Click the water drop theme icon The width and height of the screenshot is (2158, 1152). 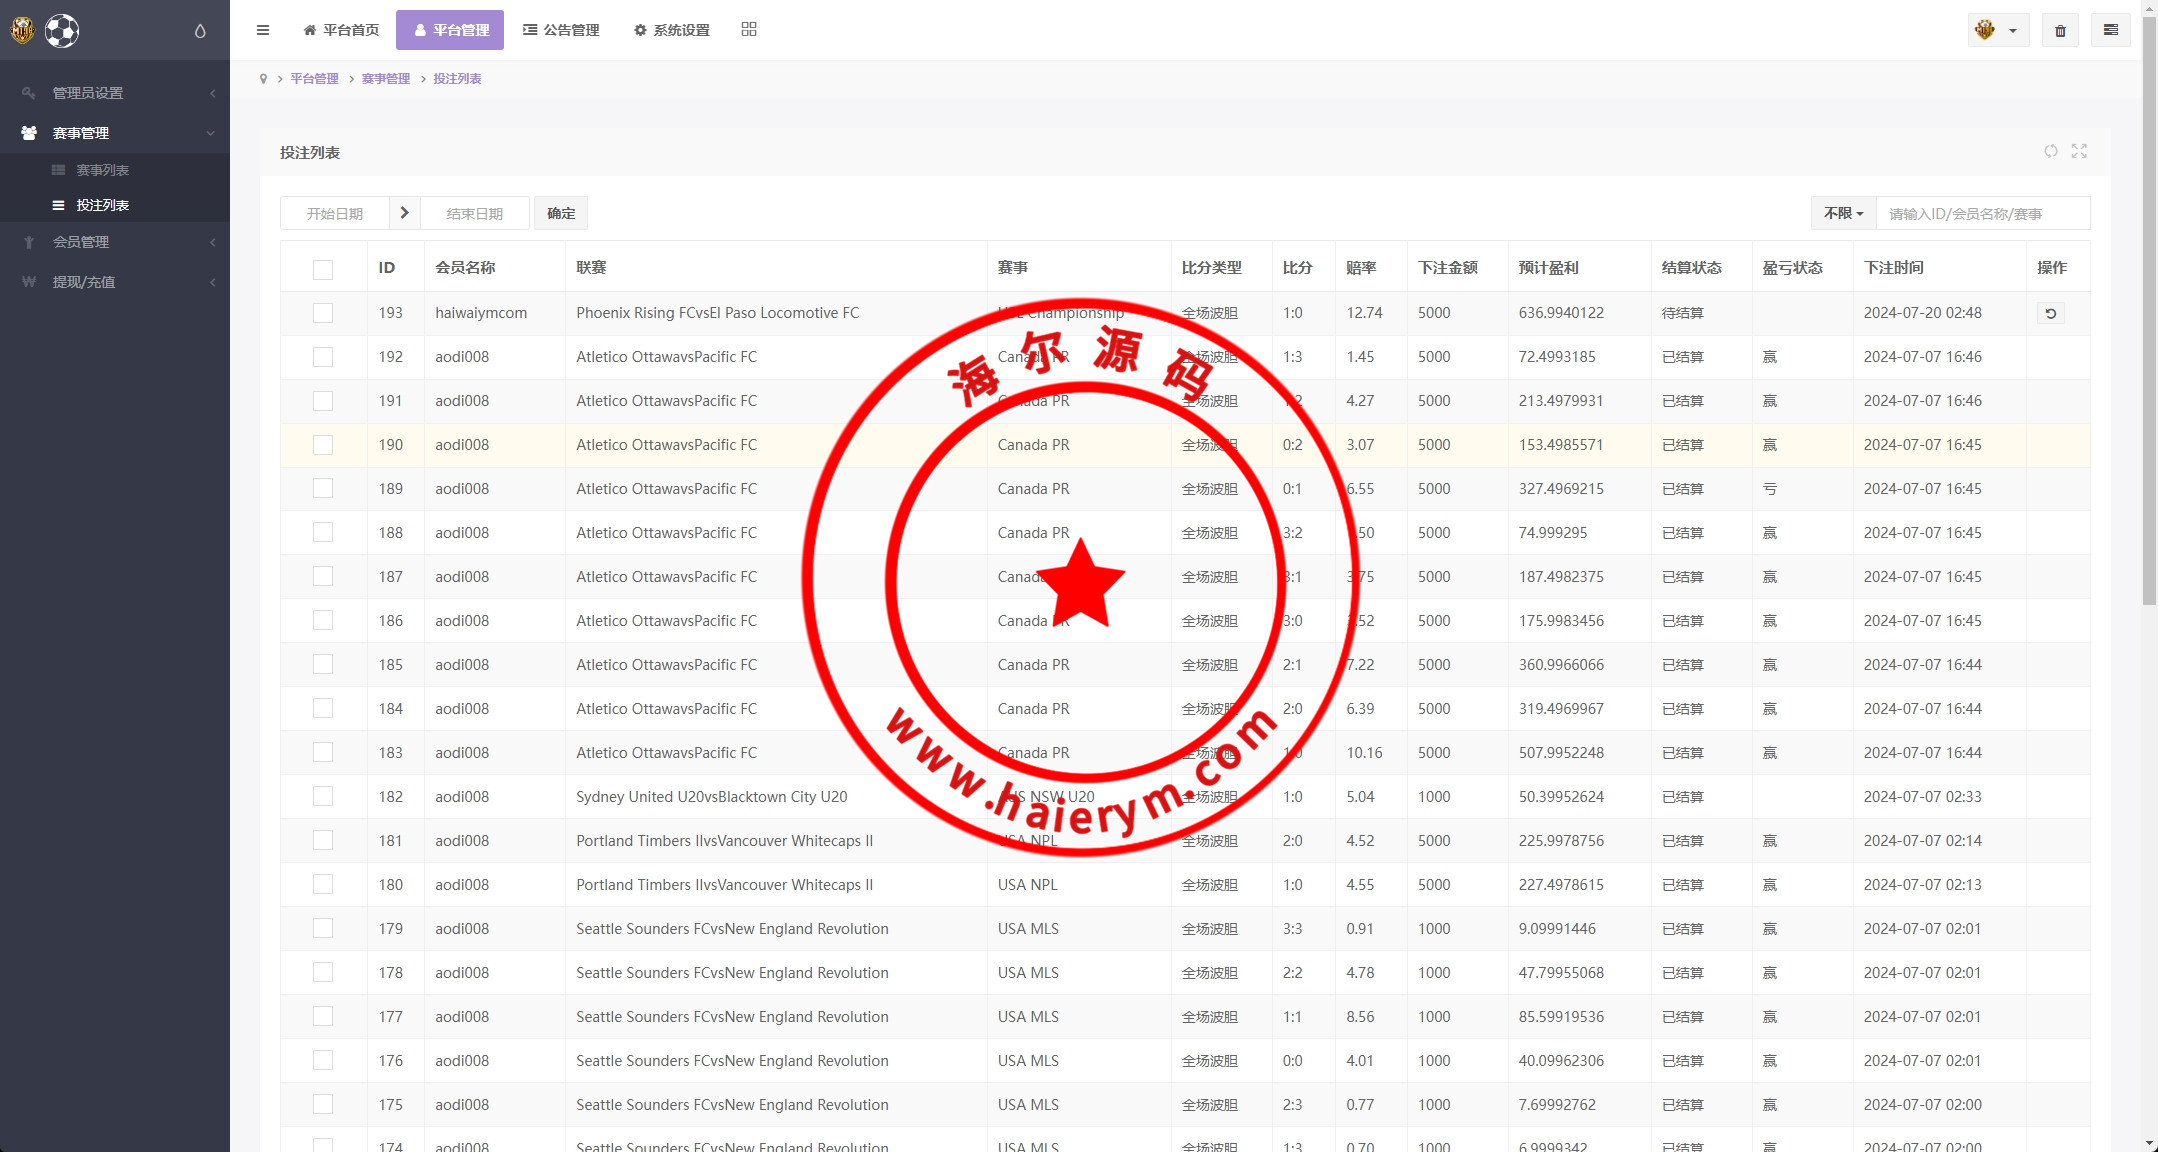pos(200,31)
